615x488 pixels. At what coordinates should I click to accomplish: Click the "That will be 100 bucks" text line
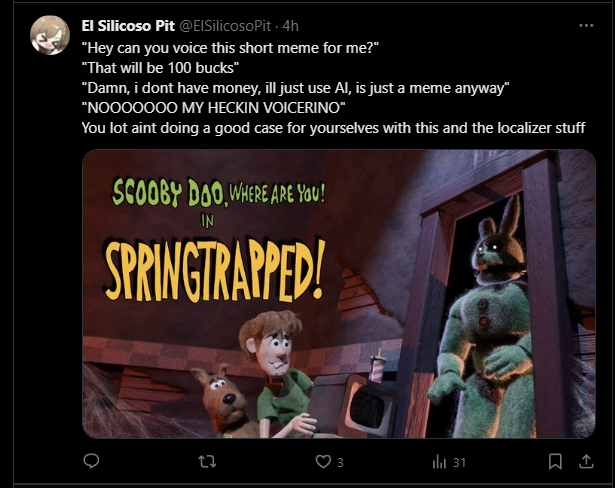[x=160, y=68]
